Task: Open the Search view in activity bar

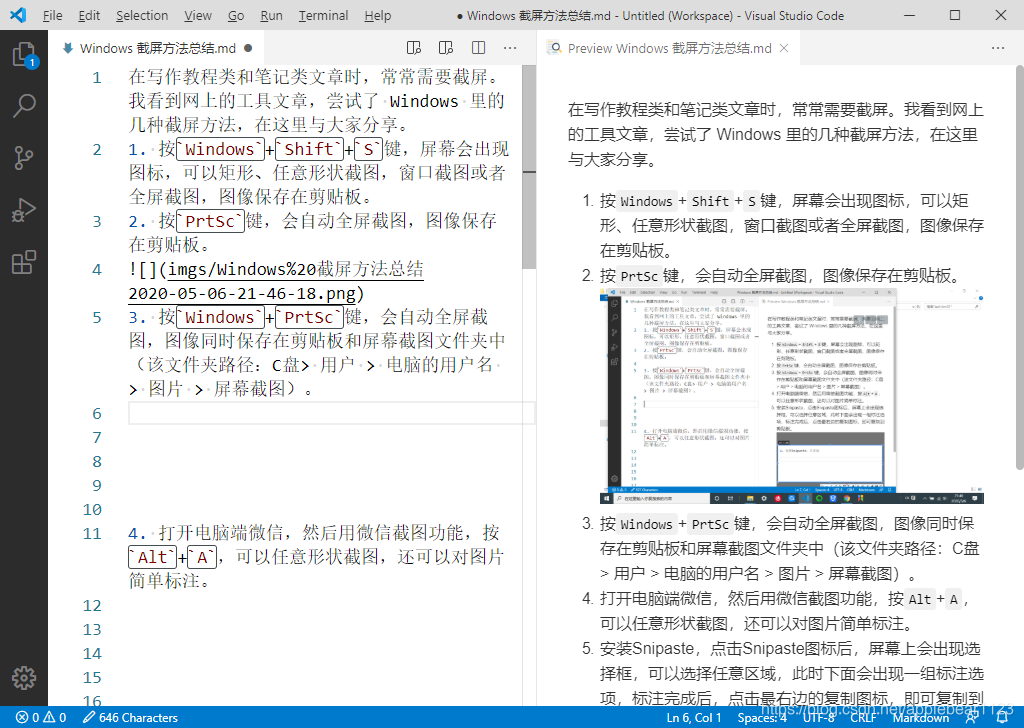Action: point(24,105)
